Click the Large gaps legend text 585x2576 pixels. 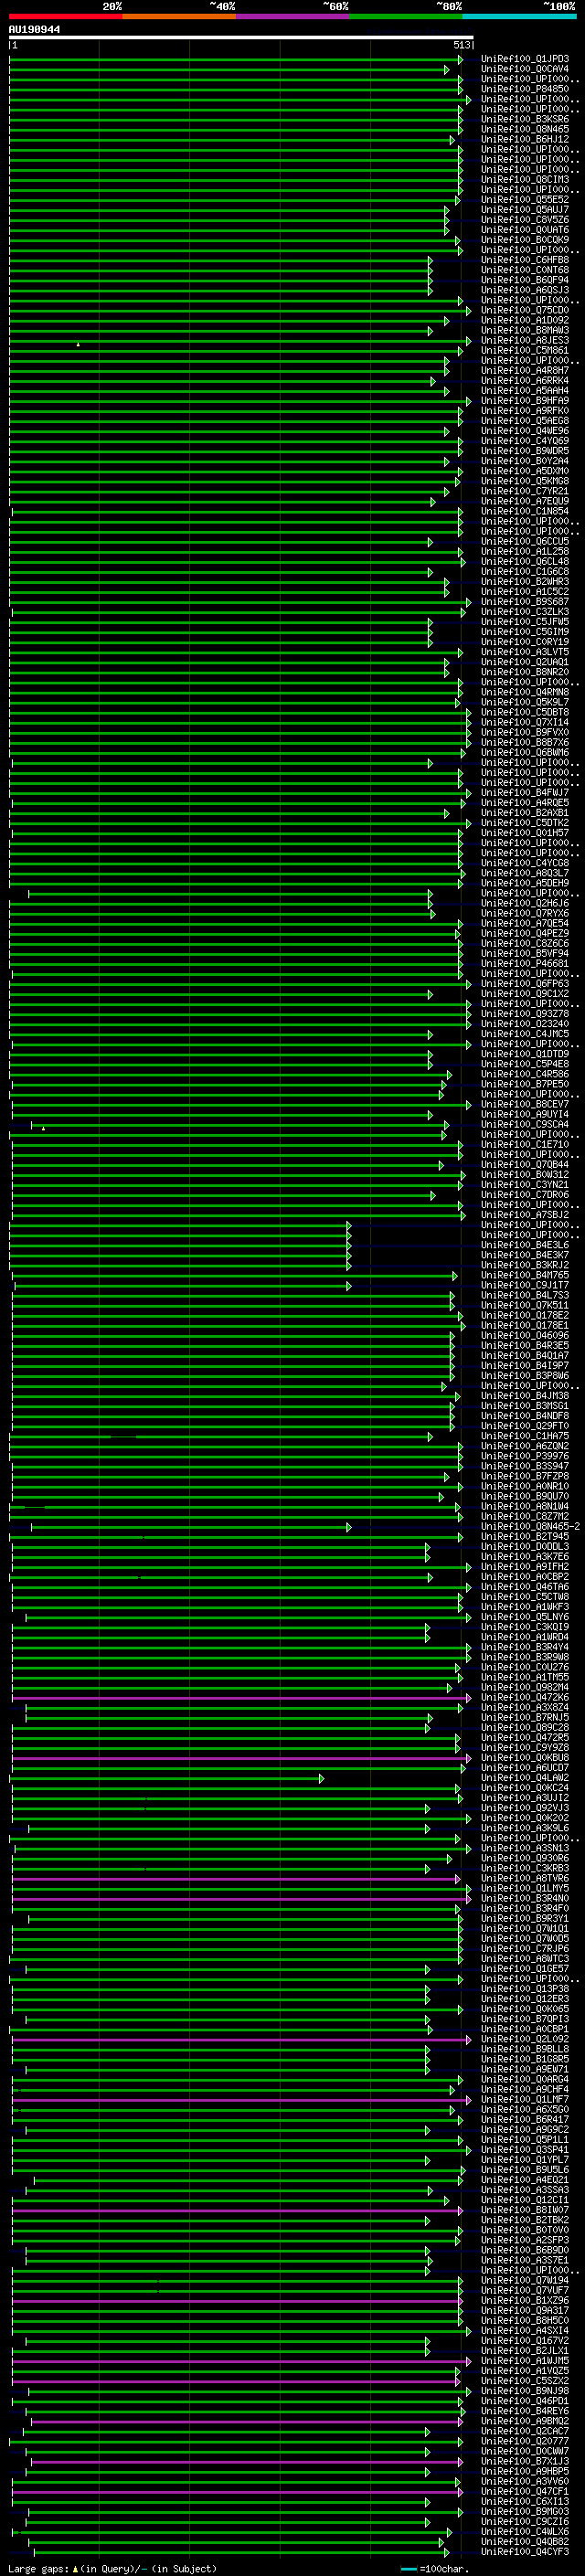112,2568
